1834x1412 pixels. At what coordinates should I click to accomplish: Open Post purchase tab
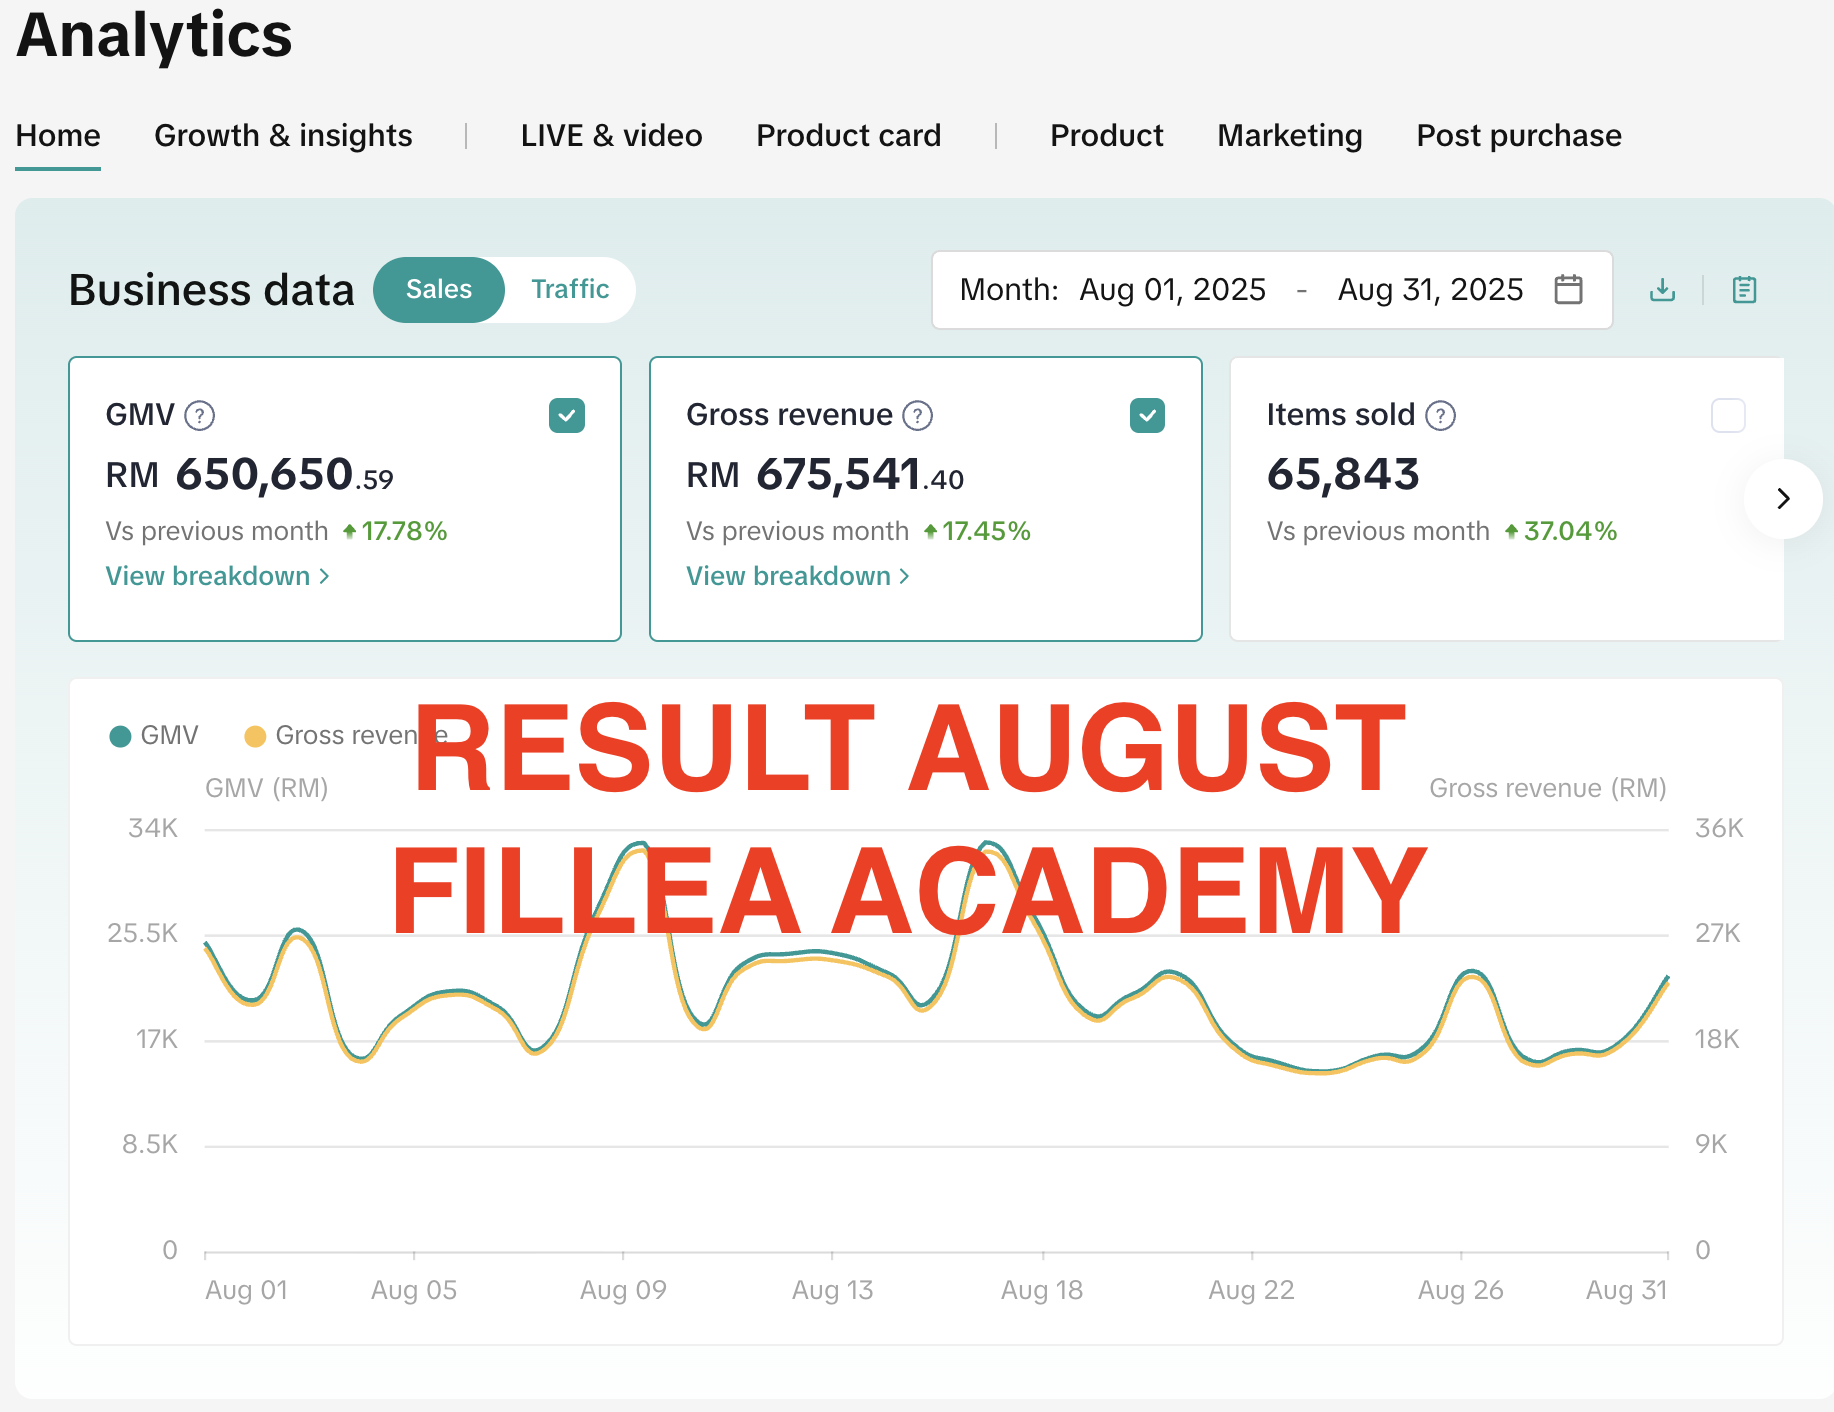point(1518,135)
